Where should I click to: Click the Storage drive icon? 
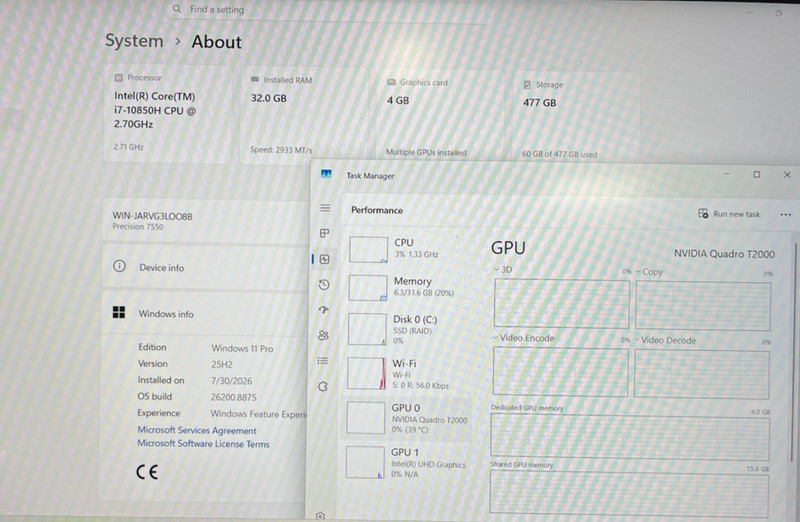click(x=527, y=85)
